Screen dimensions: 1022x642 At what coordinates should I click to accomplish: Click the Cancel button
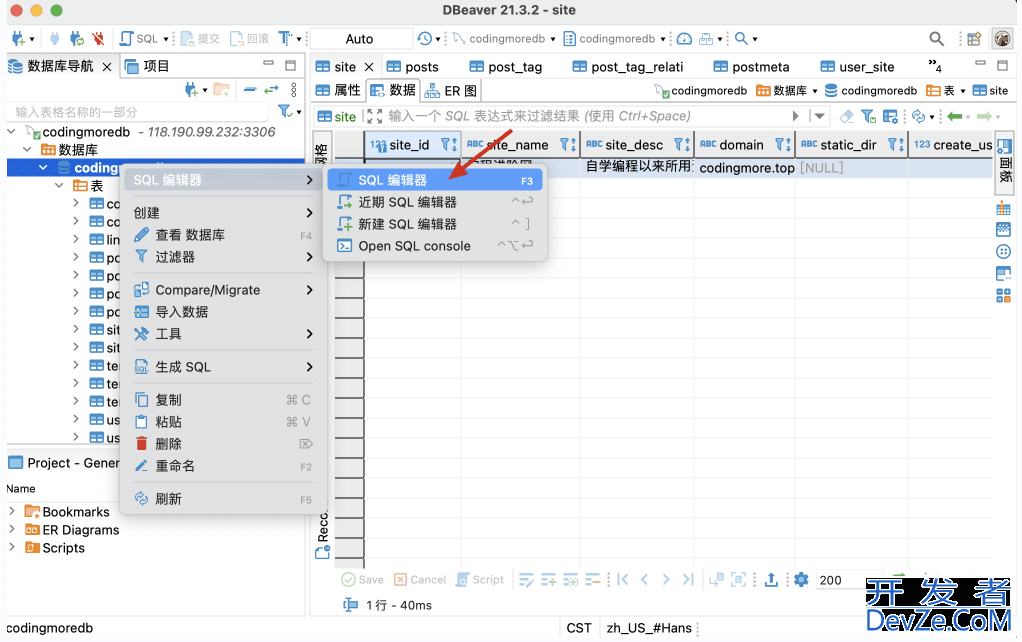pyautogui.click(x=420, y=579)
